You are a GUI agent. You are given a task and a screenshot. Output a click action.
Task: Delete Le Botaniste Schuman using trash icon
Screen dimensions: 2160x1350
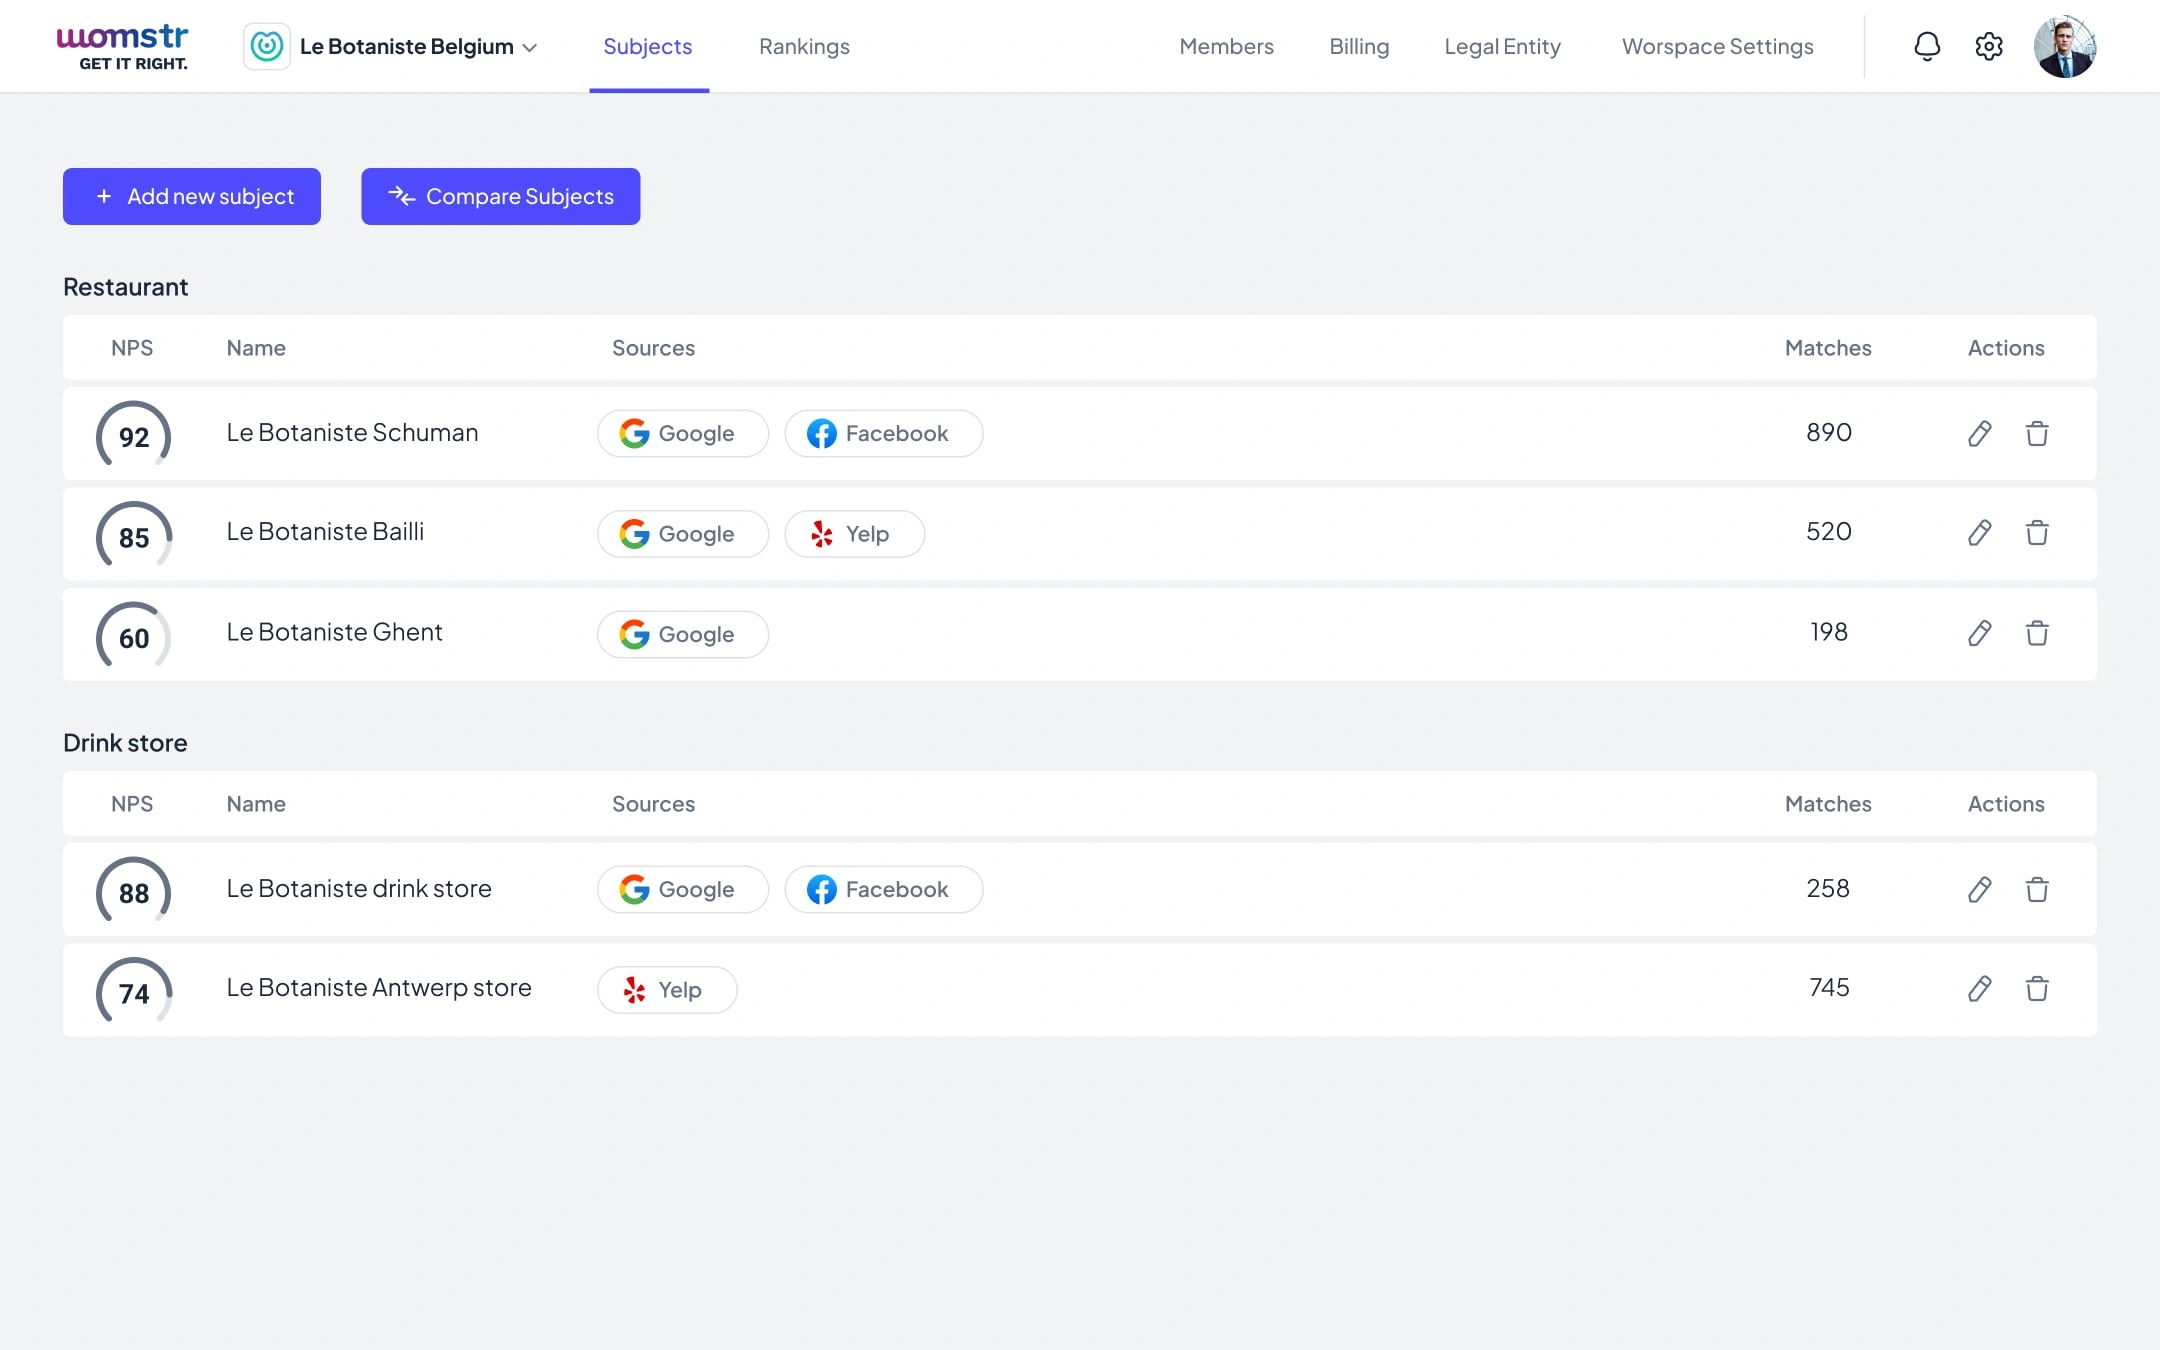[2037, 433]
